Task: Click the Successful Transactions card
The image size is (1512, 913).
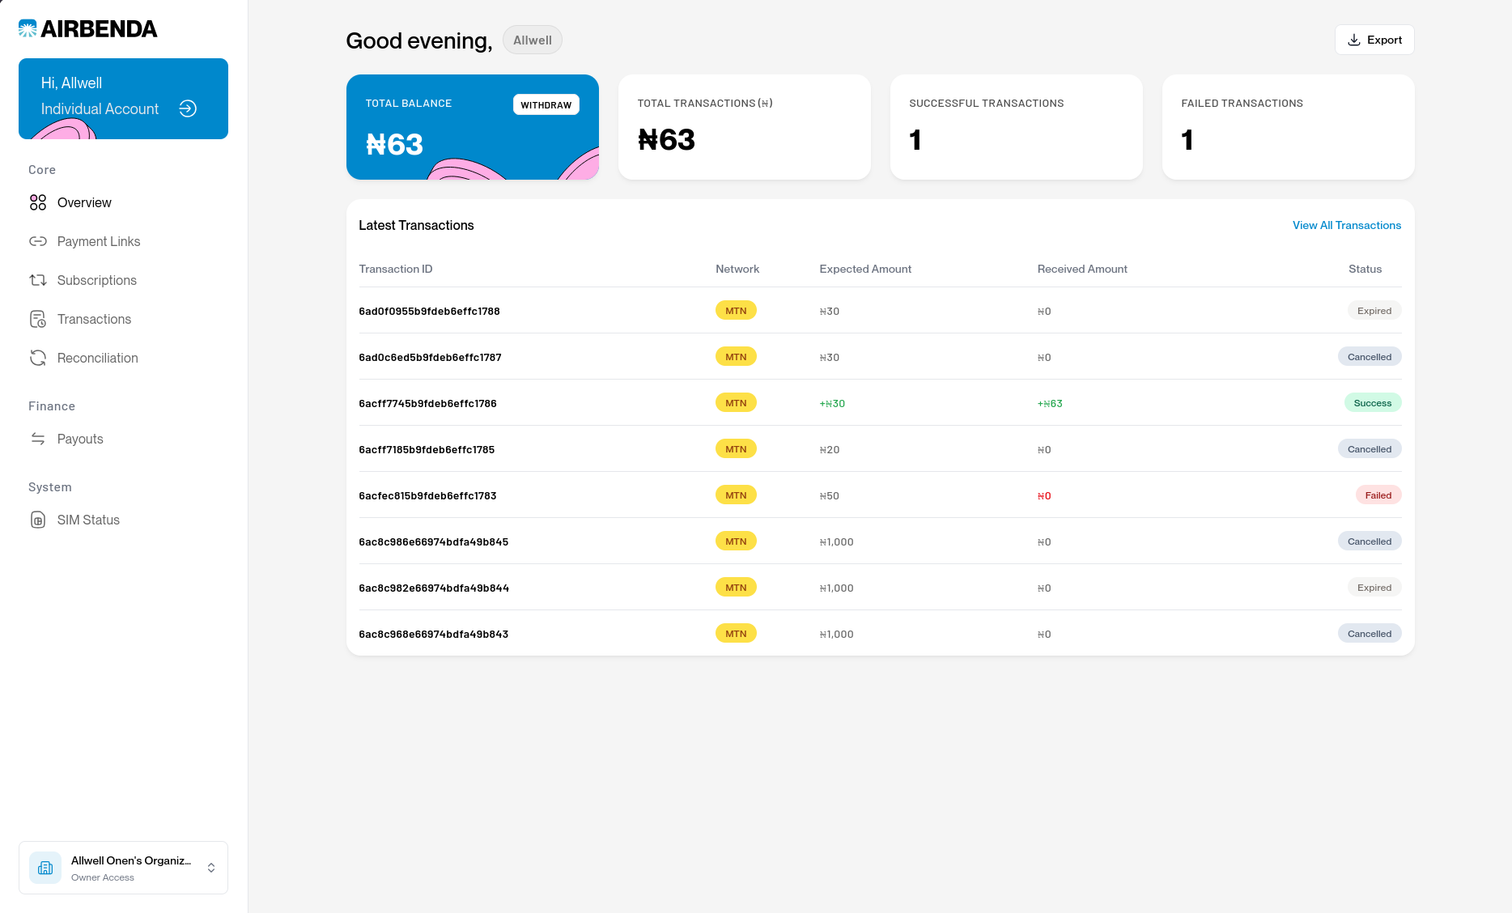Action: pyautogui.click(x=1016, y=127)
